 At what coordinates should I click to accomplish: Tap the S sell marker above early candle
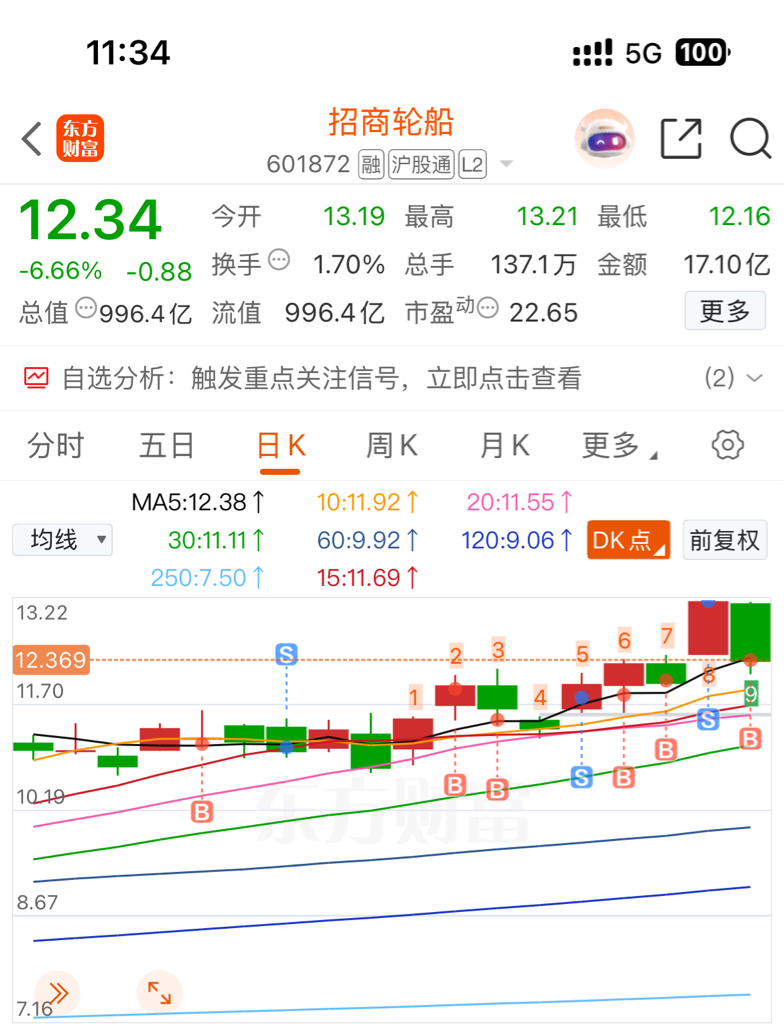[x=286, y=654]
